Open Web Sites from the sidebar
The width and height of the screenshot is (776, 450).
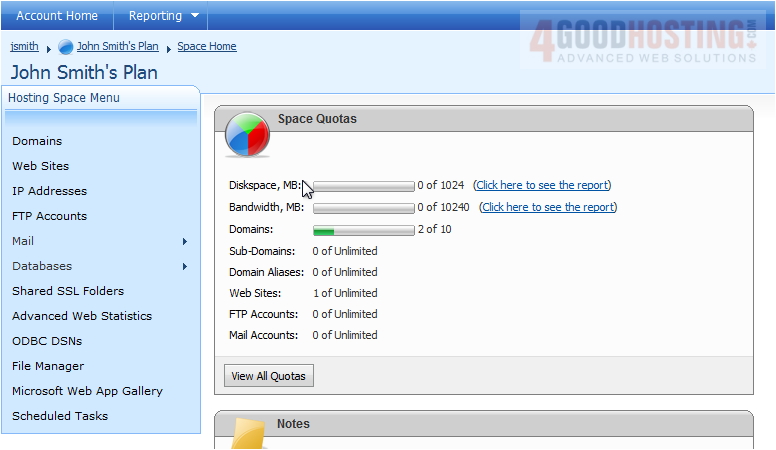(x=41, y=166)
